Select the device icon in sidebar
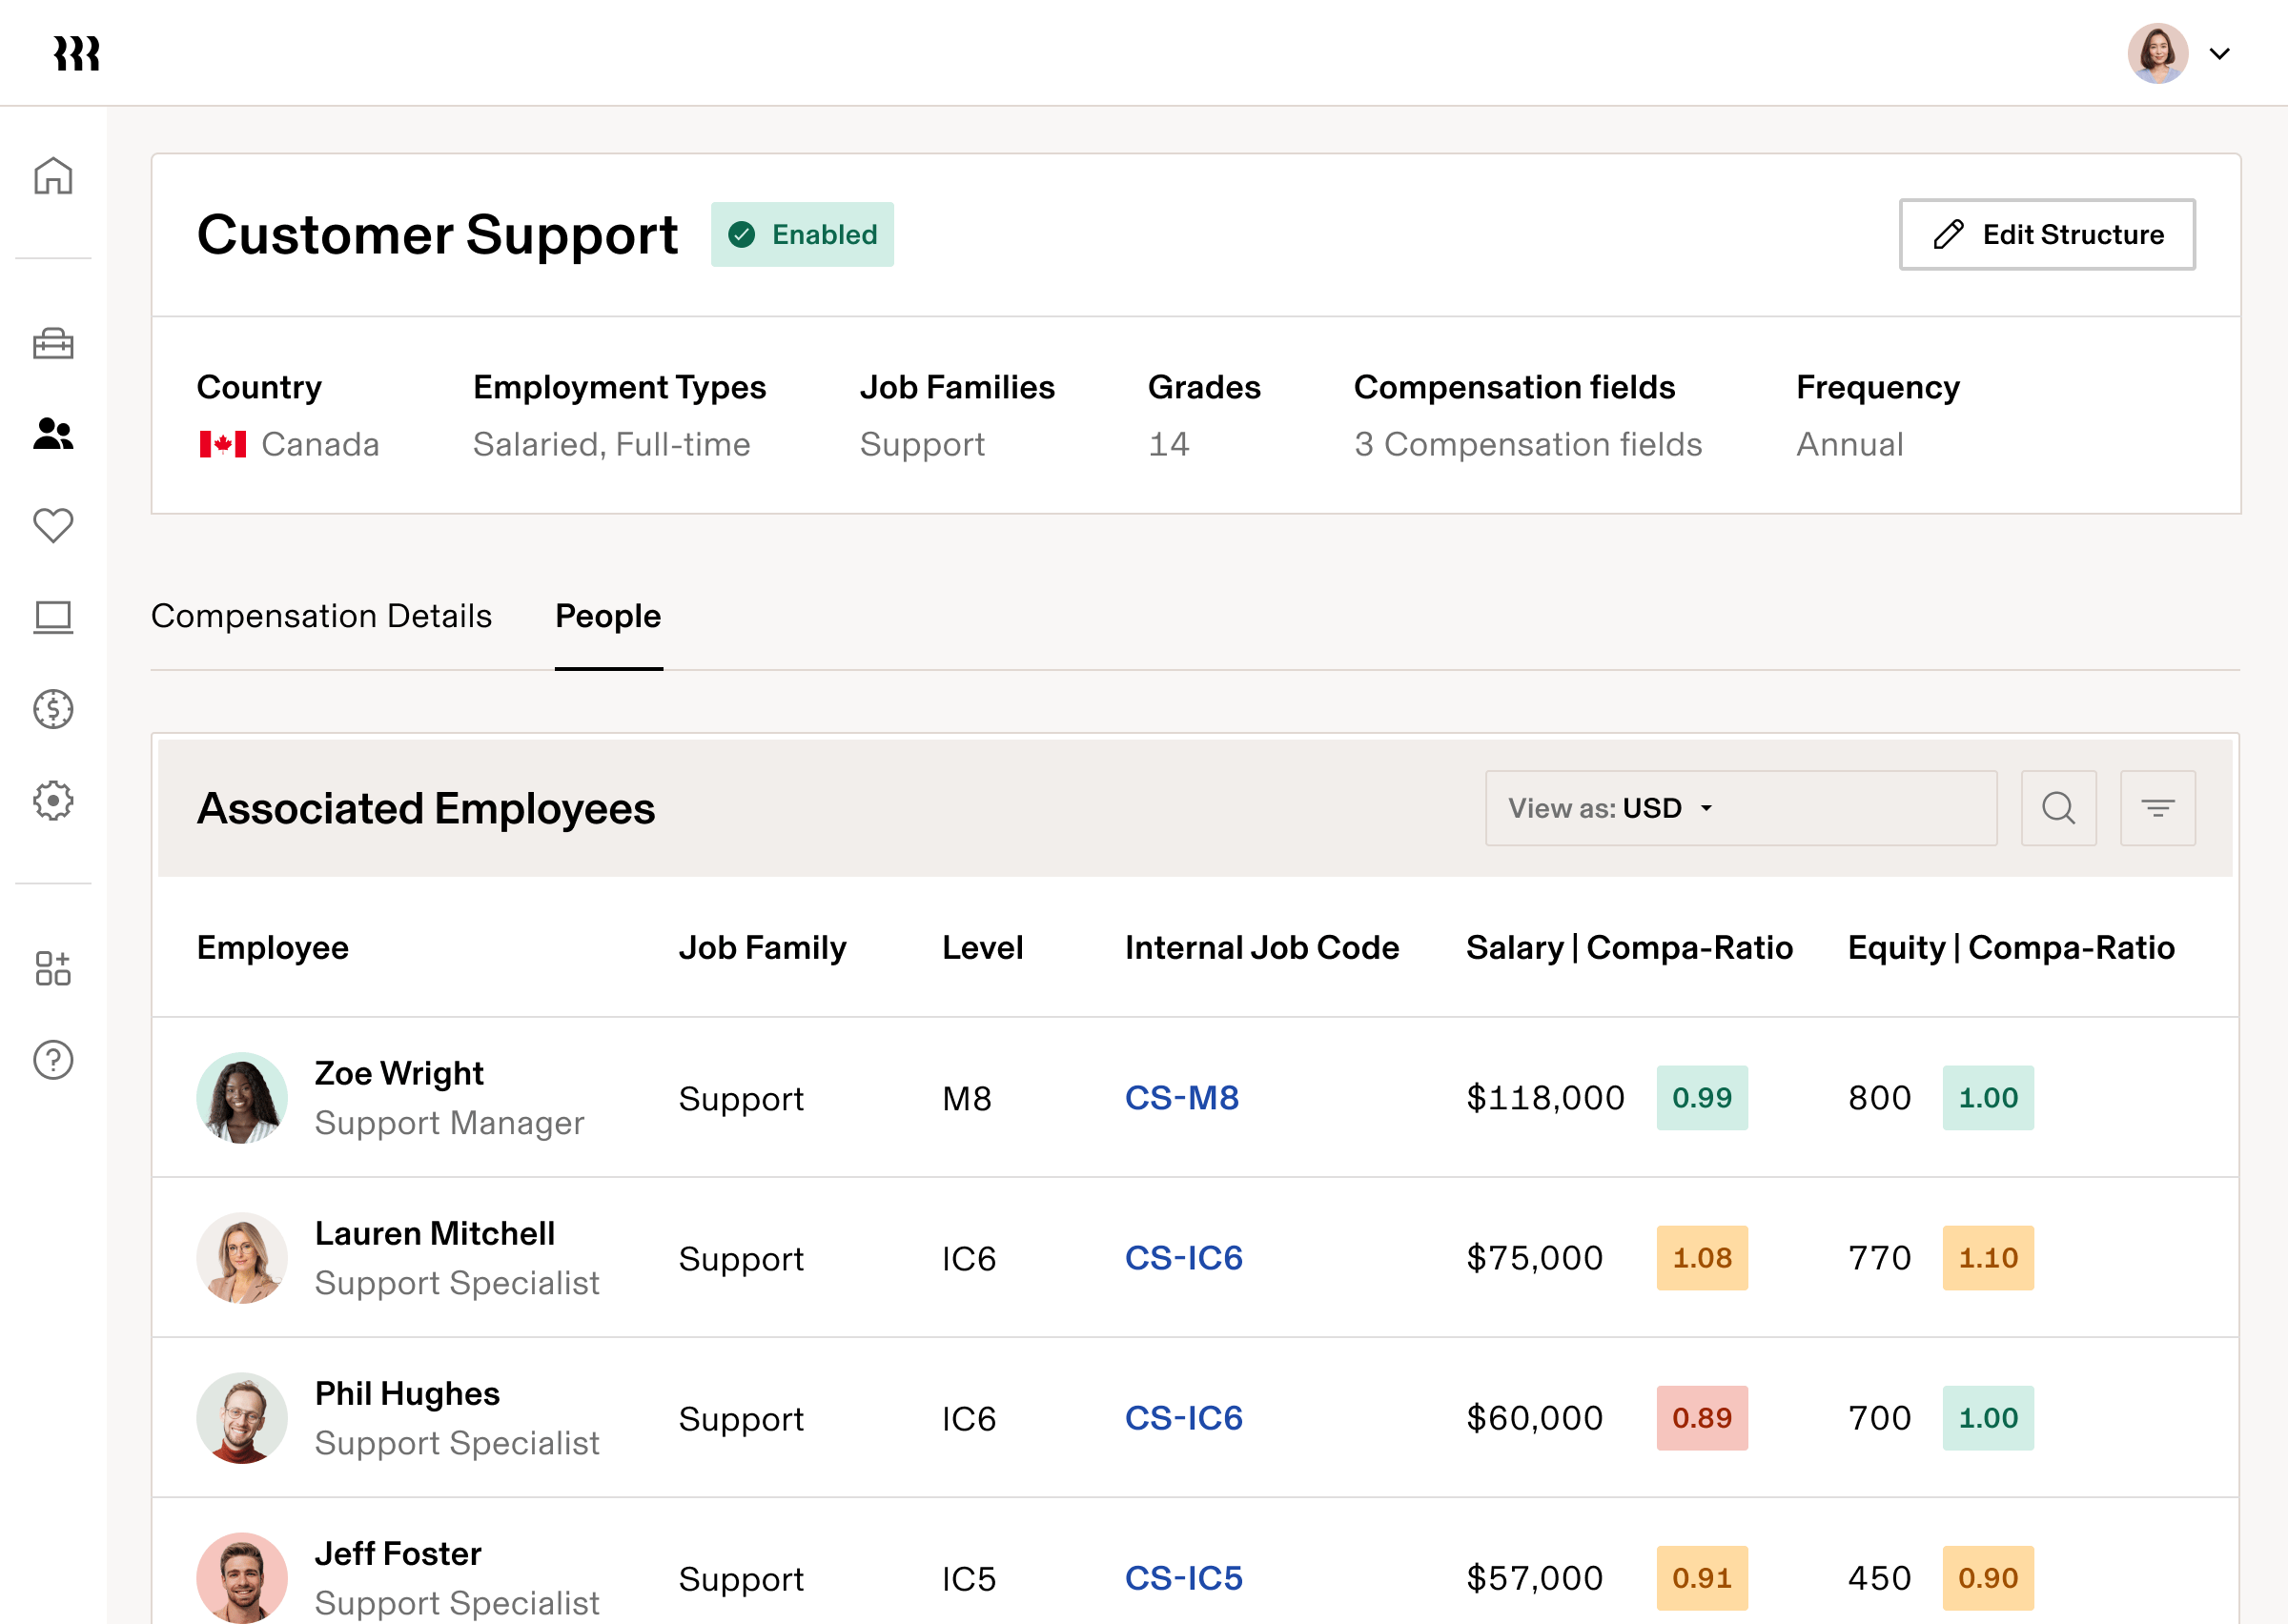 (x=53, y=617)
